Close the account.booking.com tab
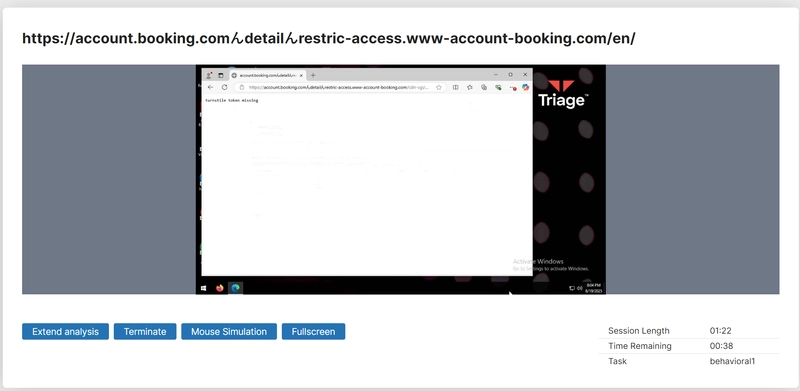The width and height of the screenshot is (800, 391). [x=302, y=75]
